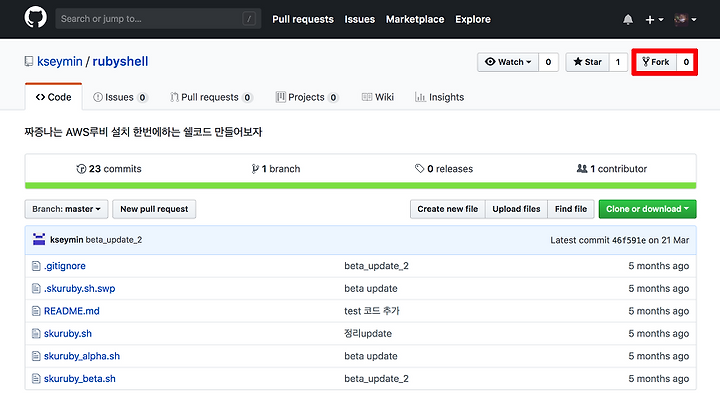Open the GitHub Octocat home logo
720x397 pixels.
pos(35,18)
